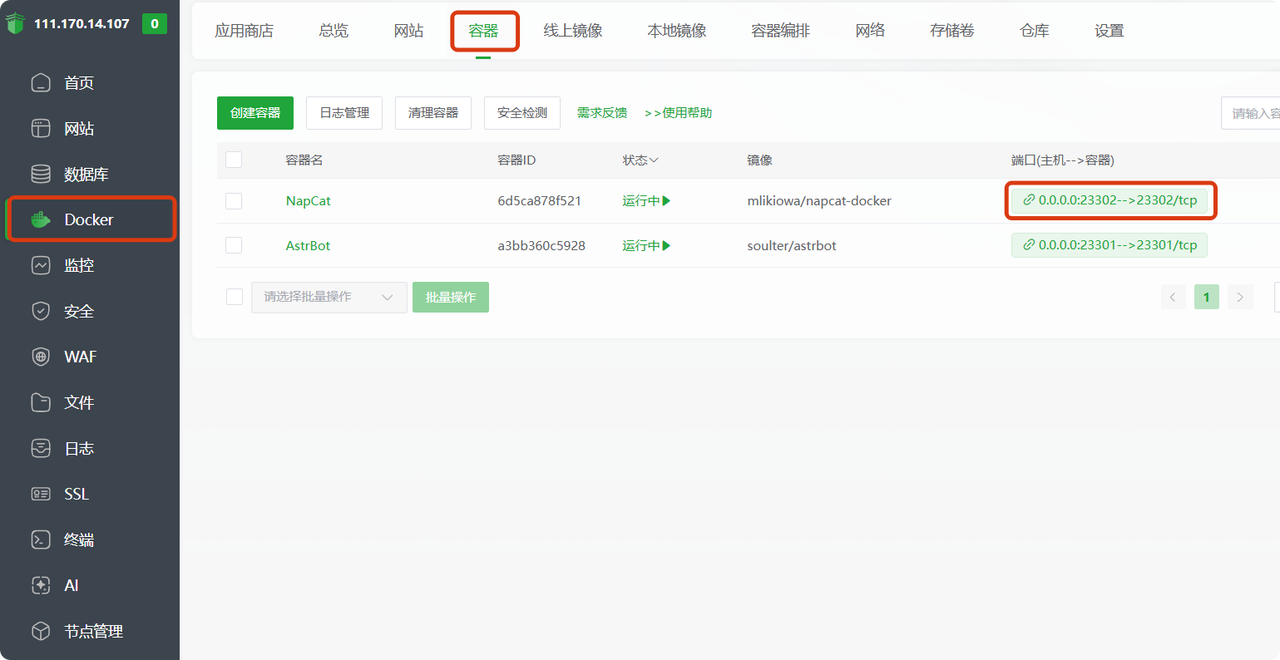The image size is (1280, 660).
Task: Switch to 网站 tab in Docker
Action: tap(409, 31)
